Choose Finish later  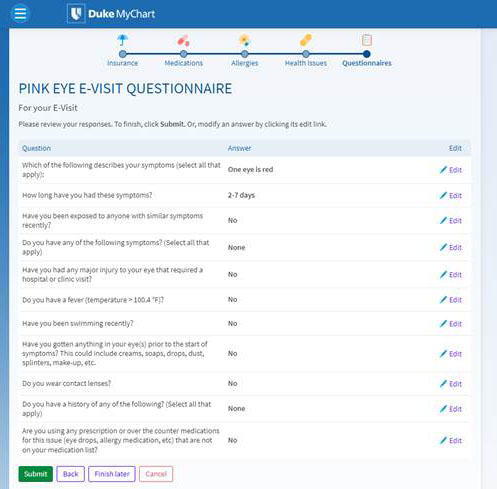[x=112, y=474]
